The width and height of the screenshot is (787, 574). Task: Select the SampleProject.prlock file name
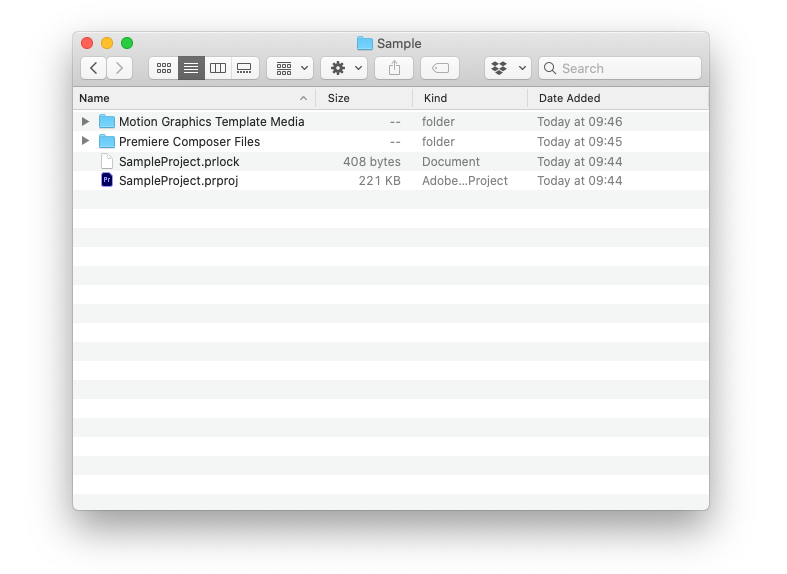coord(179,162)
